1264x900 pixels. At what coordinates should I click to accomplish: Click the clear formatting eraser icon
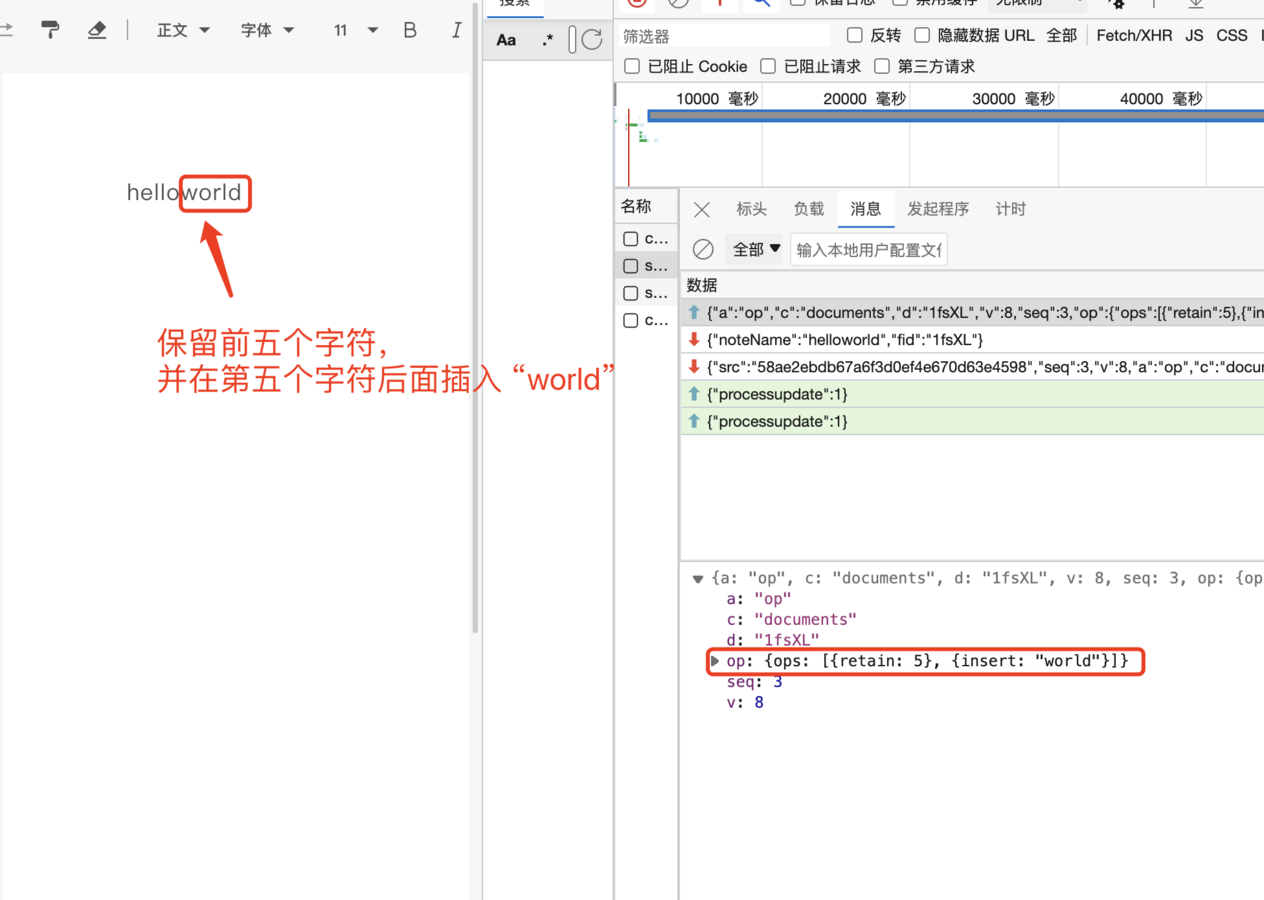click(97, 30)
